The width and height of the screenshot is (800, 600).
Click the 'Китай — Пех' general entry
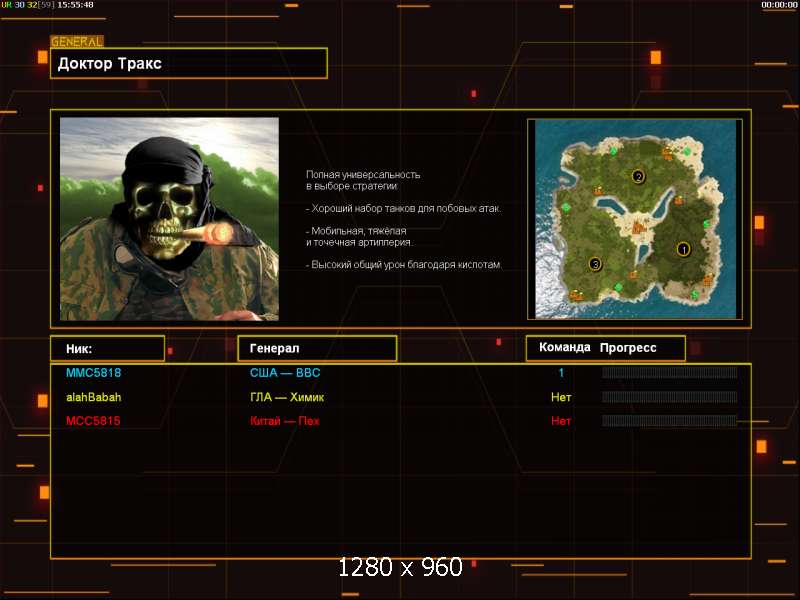285,421
